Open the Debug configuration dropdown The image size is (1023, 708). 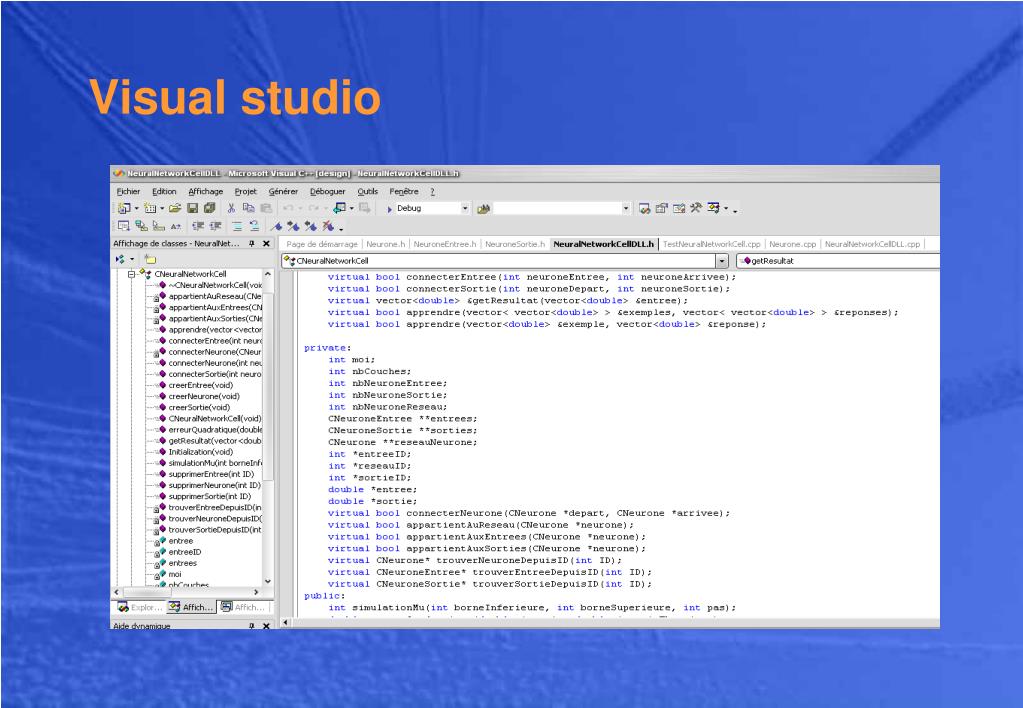465,208
